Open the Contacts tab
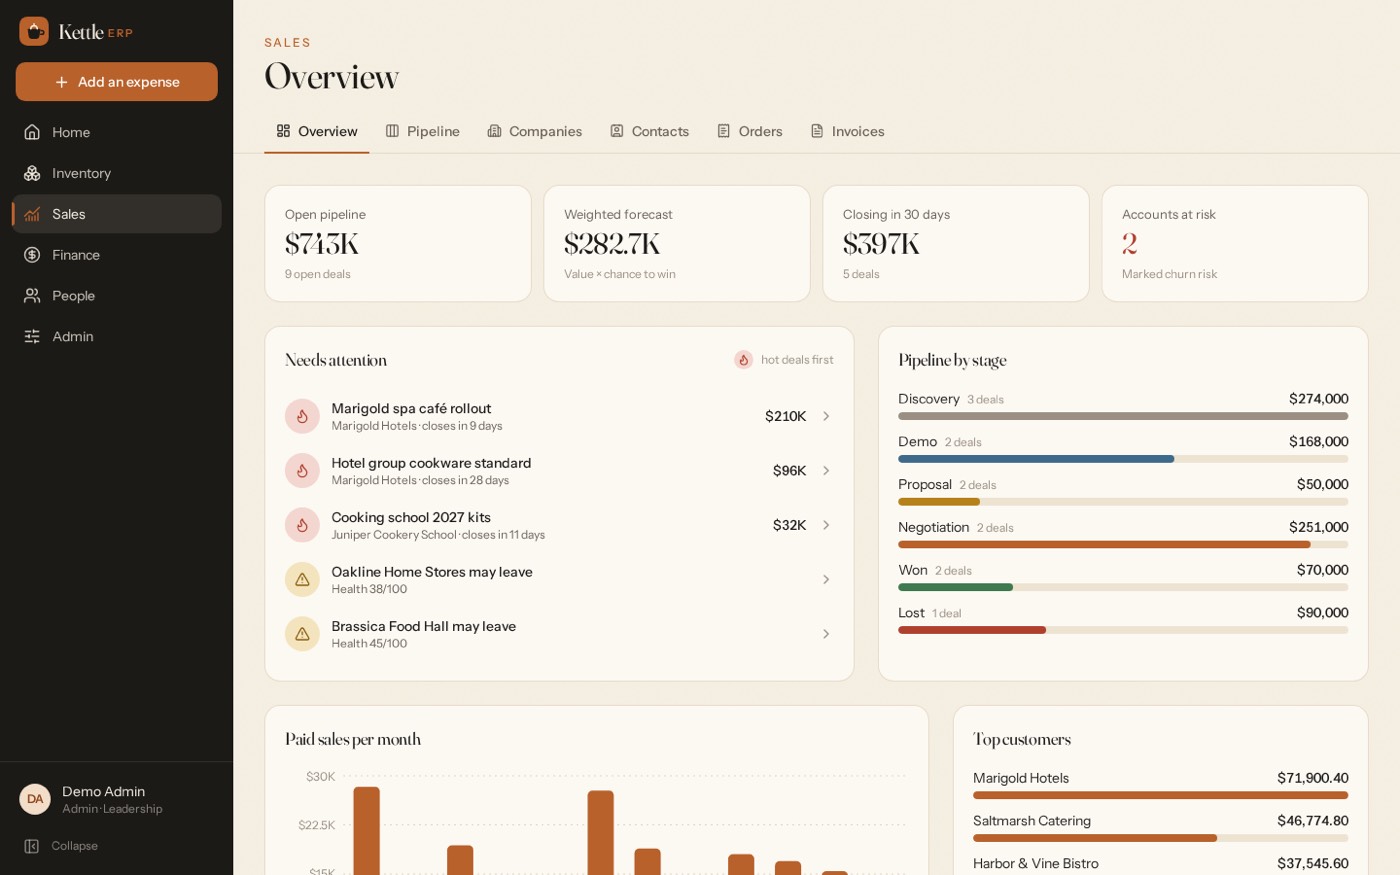 (649, 131)
